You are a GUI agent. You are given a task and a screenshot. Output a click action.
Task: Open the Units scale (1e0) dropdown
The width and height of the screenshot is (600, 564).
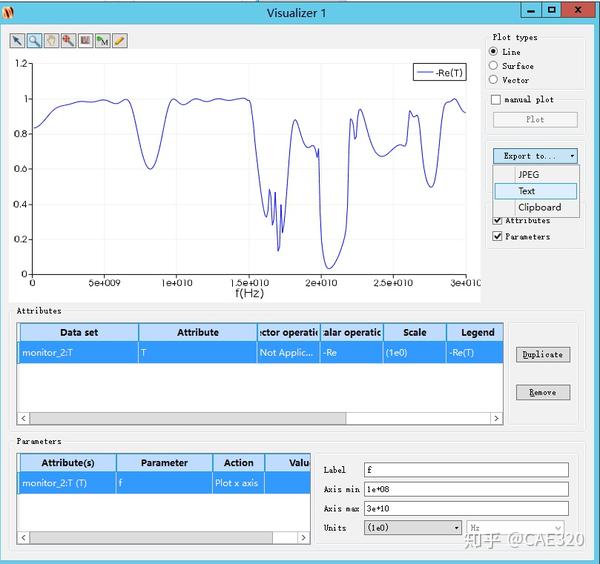[x=412, y=528]
